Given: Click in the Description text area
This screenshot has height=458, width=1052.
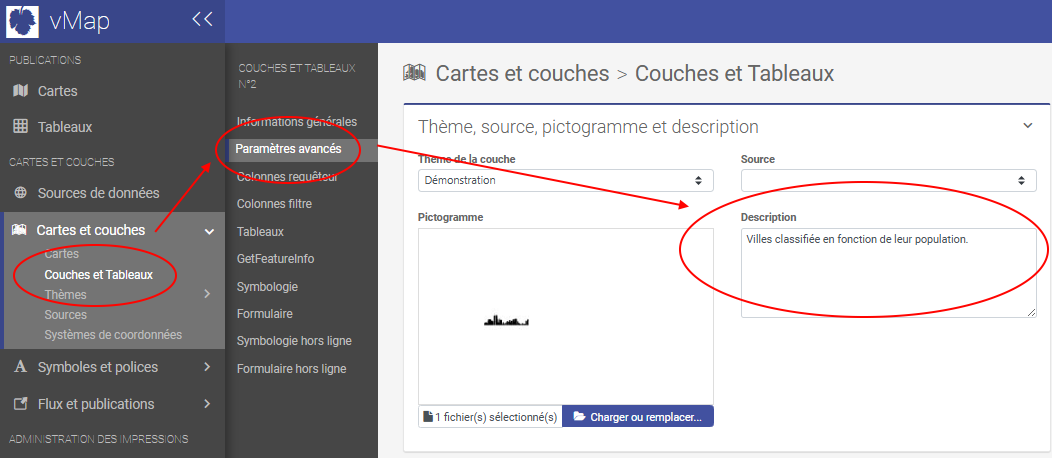Looking at the screenshot, I should [888, 273].
